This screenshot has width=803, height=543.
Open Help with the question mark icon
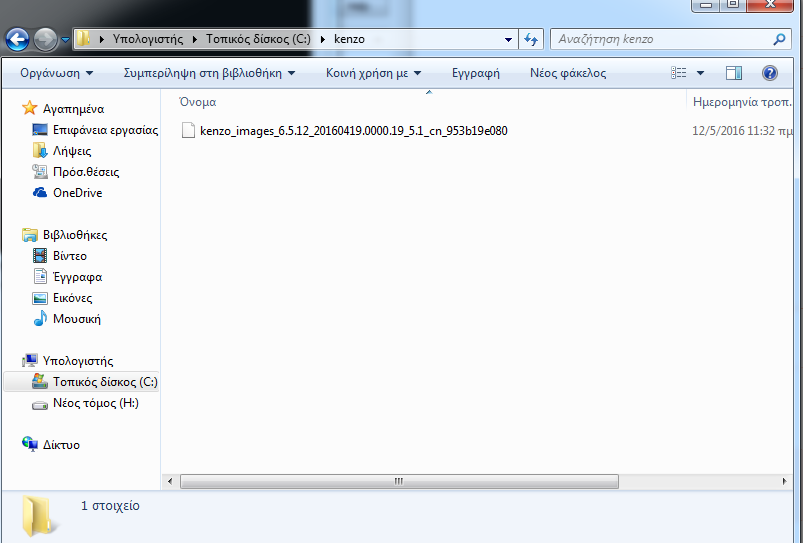(770, 73)
